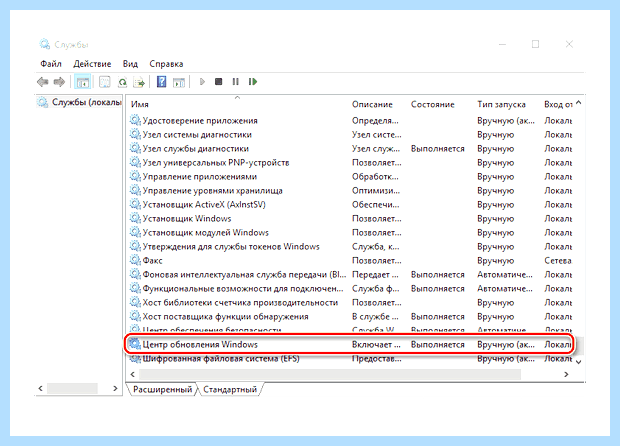The image size is (620, 446).
Task: Start the service with the play icon
Action: coord(202,82)
